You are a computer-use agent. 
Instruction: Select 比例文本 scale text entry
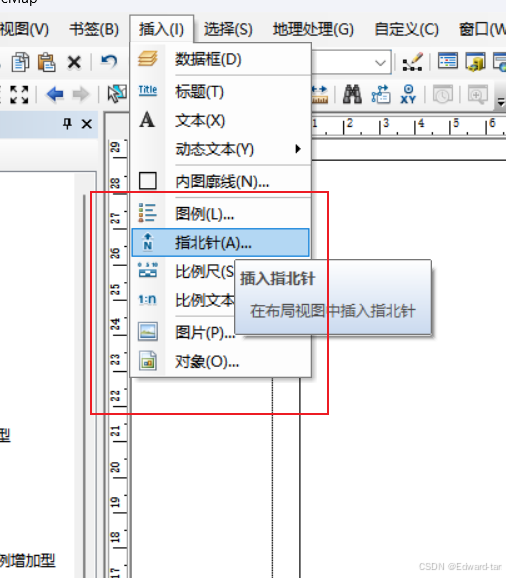[x=183, y=300]
